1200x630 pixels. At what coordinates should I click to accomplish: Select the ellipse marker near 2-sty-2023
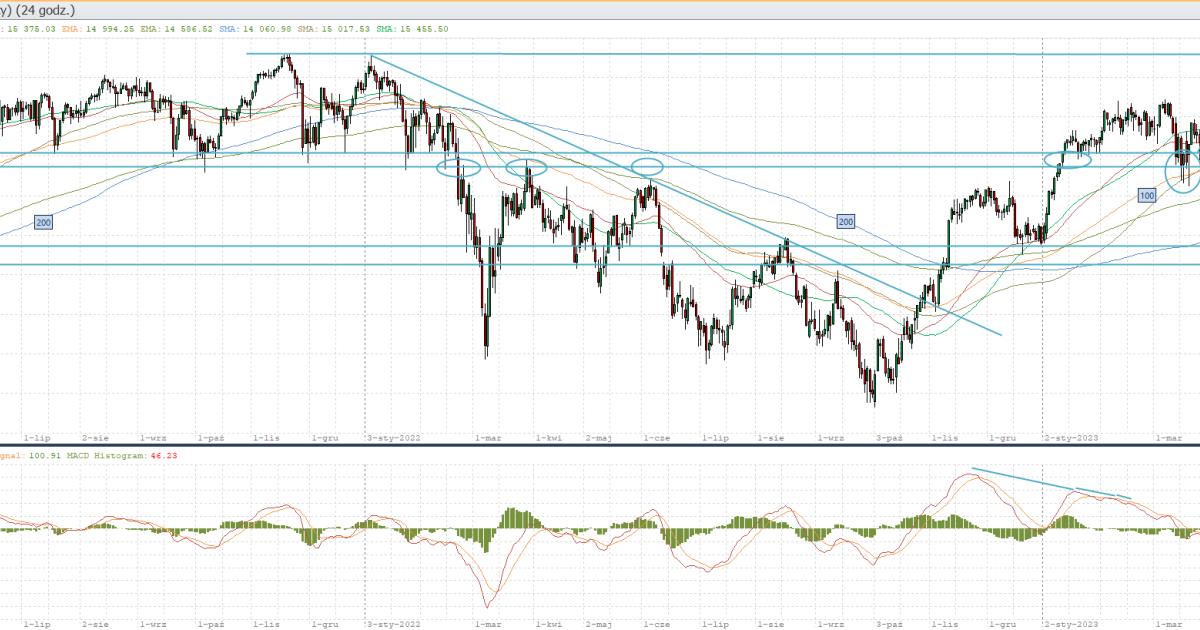pyautogui.click(x=1067, y=158)
